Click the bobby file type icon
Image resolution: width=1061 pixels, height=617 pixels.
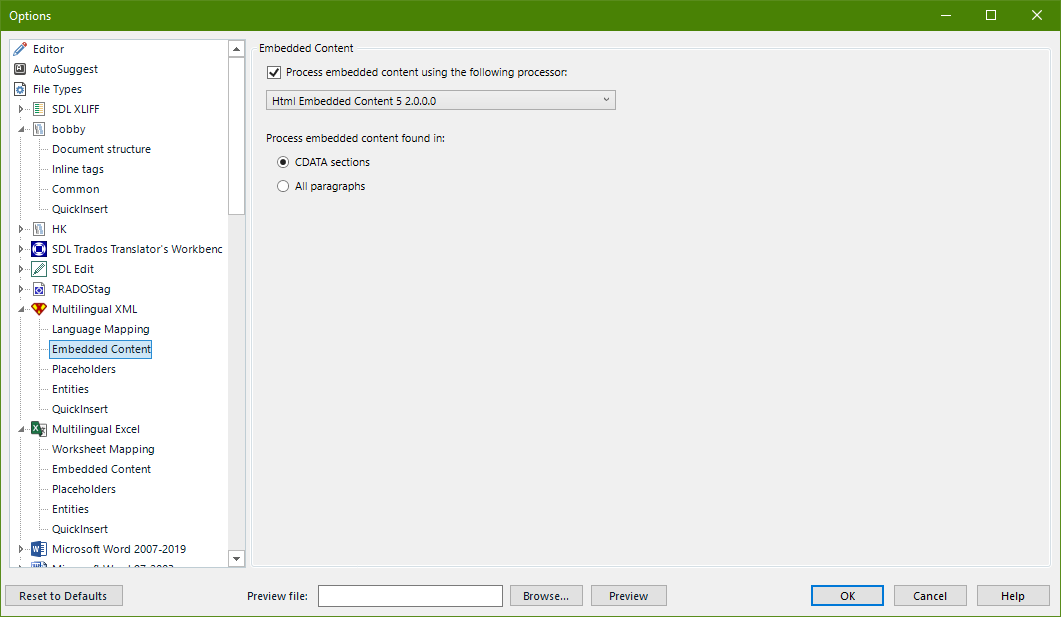(x=39, y=129)
